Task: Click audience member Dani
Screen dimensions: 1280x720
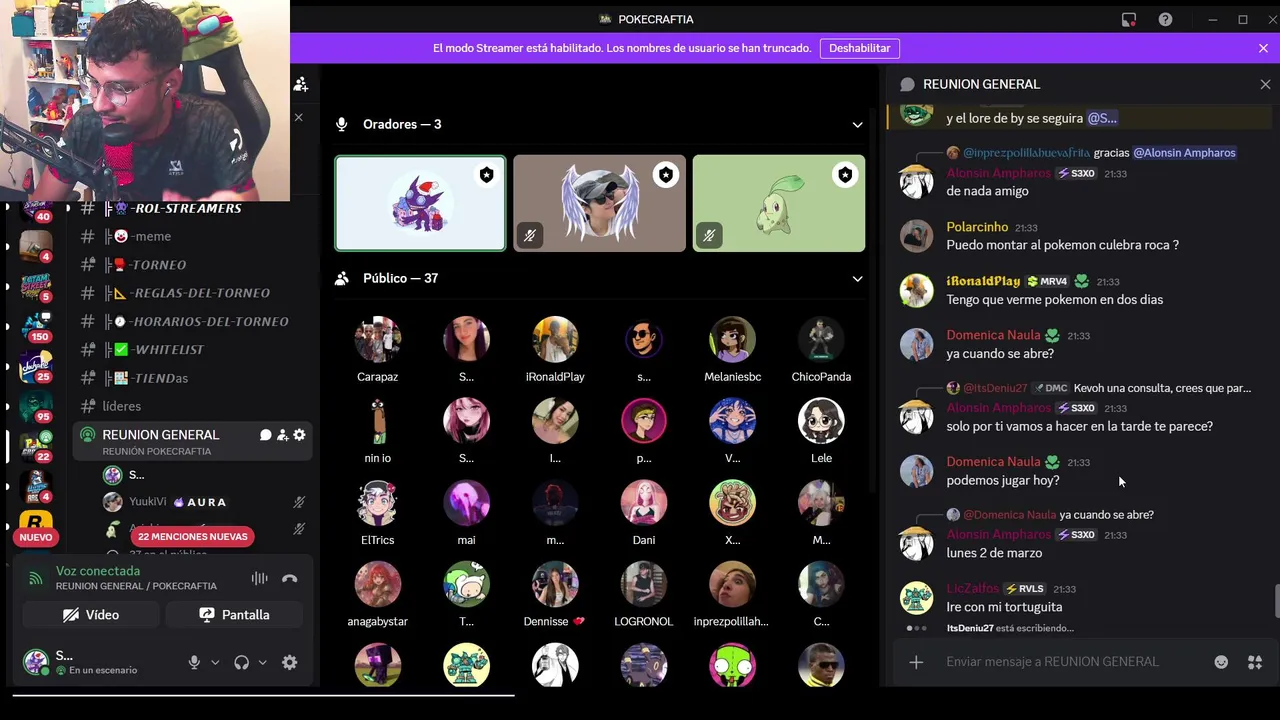Action: tap(644, 513)
